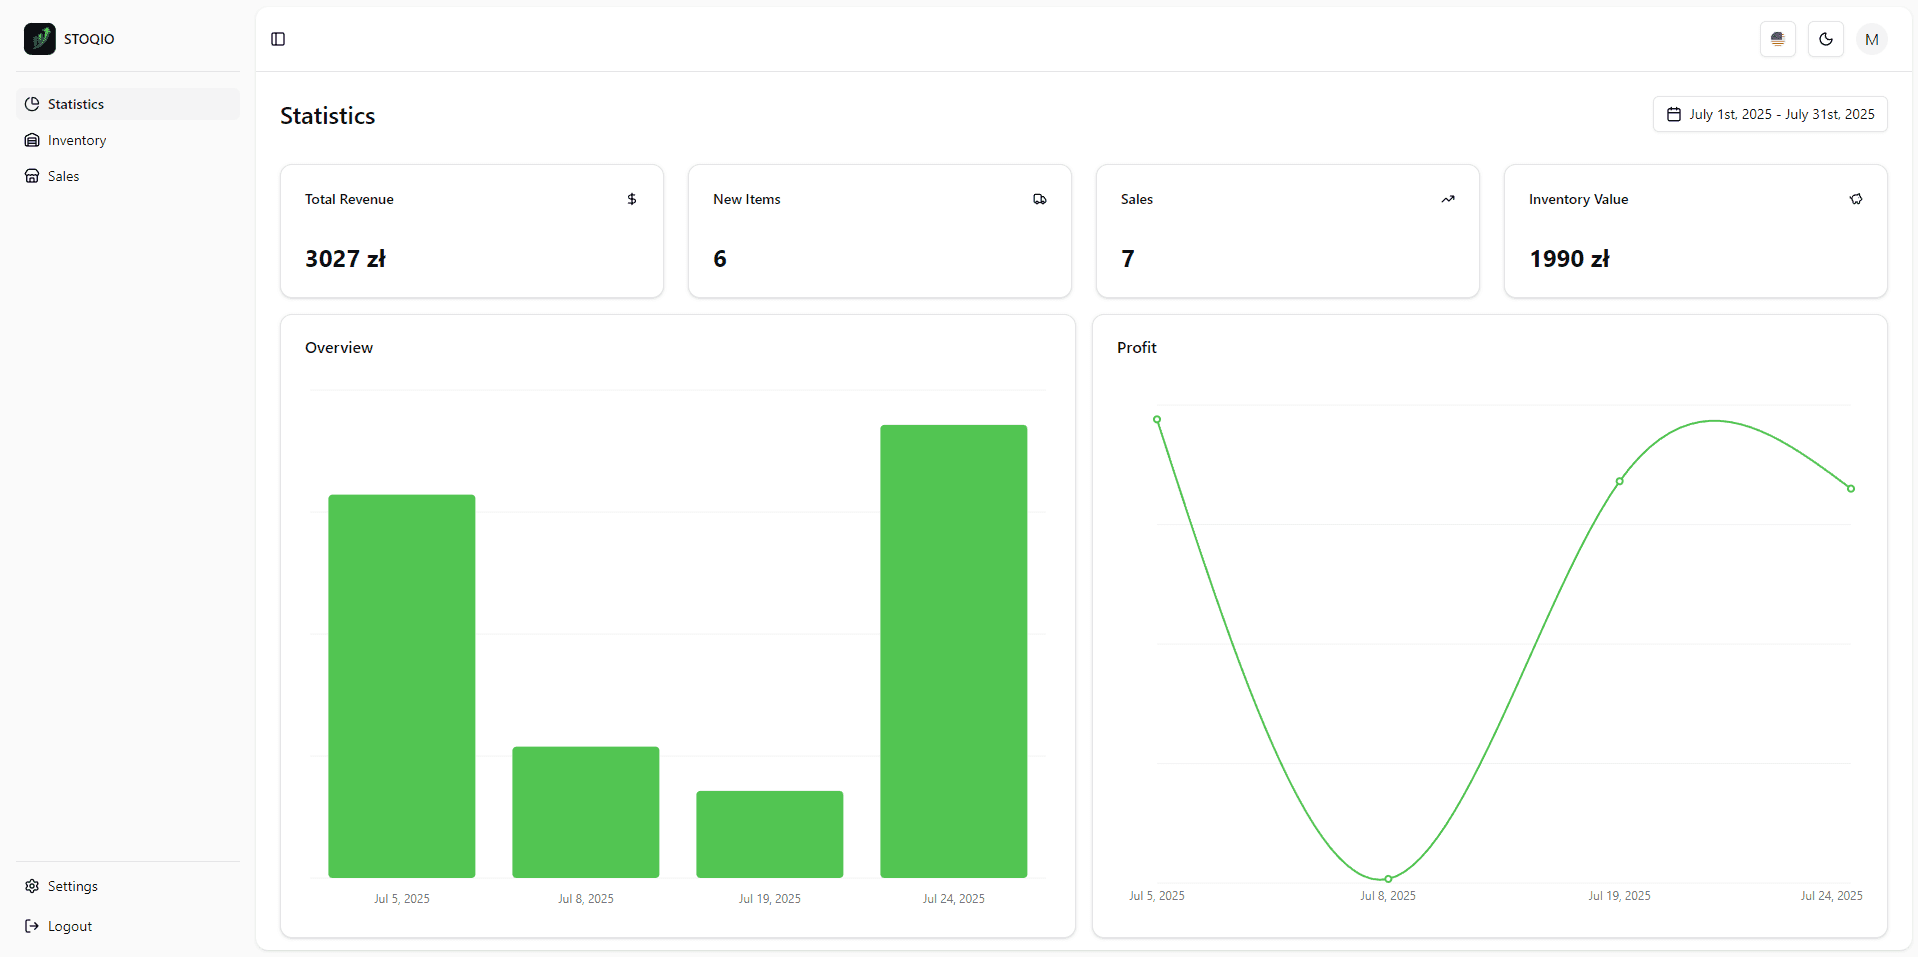Collapse the sidebar with the panel toggle
This screenshot has width=1918, height=957.
278,39
